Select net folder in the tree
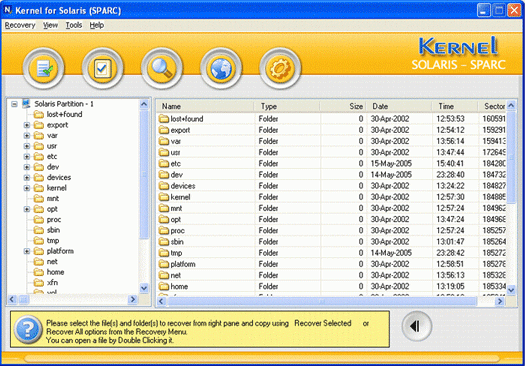Screen dimensions: 525x366 52,262
